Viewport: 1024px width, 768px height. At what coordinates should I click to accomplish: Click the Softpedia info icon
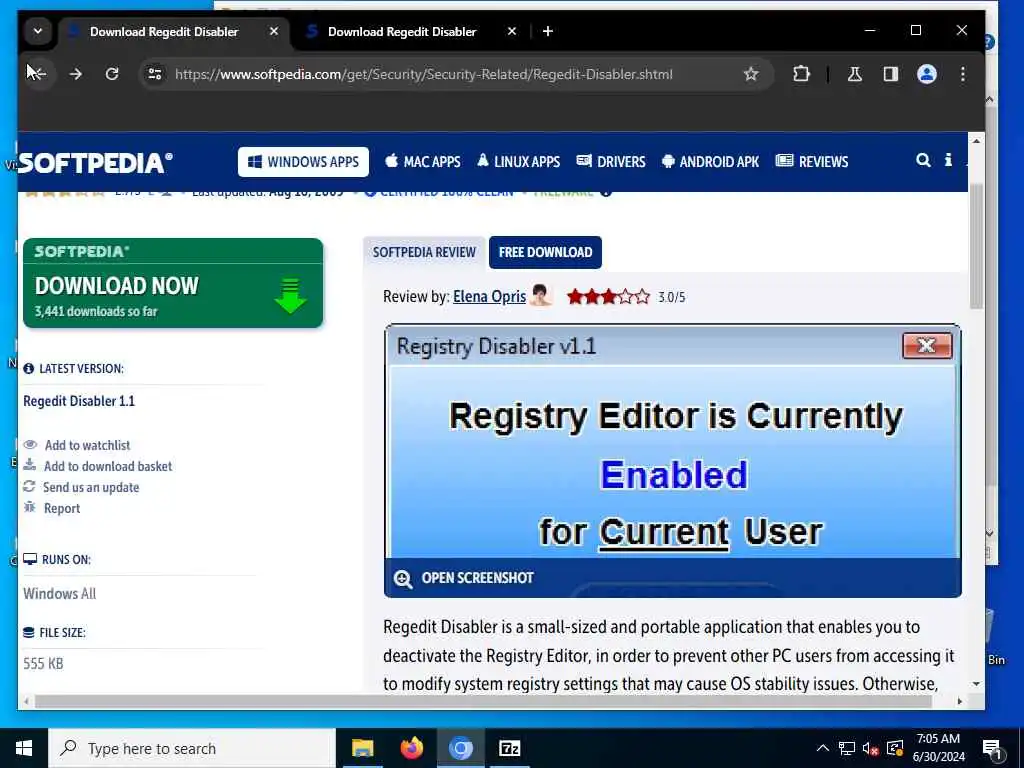pos(948,160)
